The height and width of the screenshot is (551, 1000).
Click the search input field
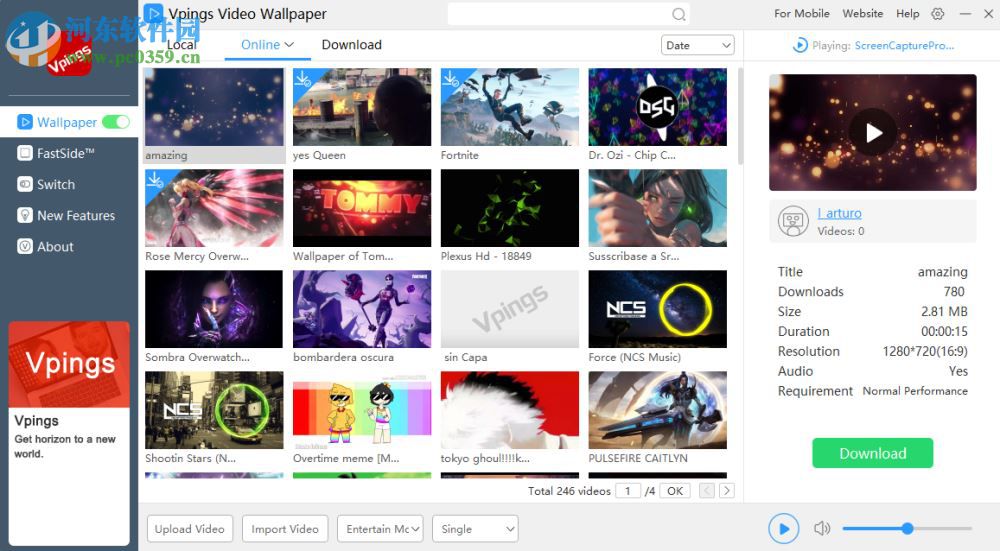tap(560, 14)
